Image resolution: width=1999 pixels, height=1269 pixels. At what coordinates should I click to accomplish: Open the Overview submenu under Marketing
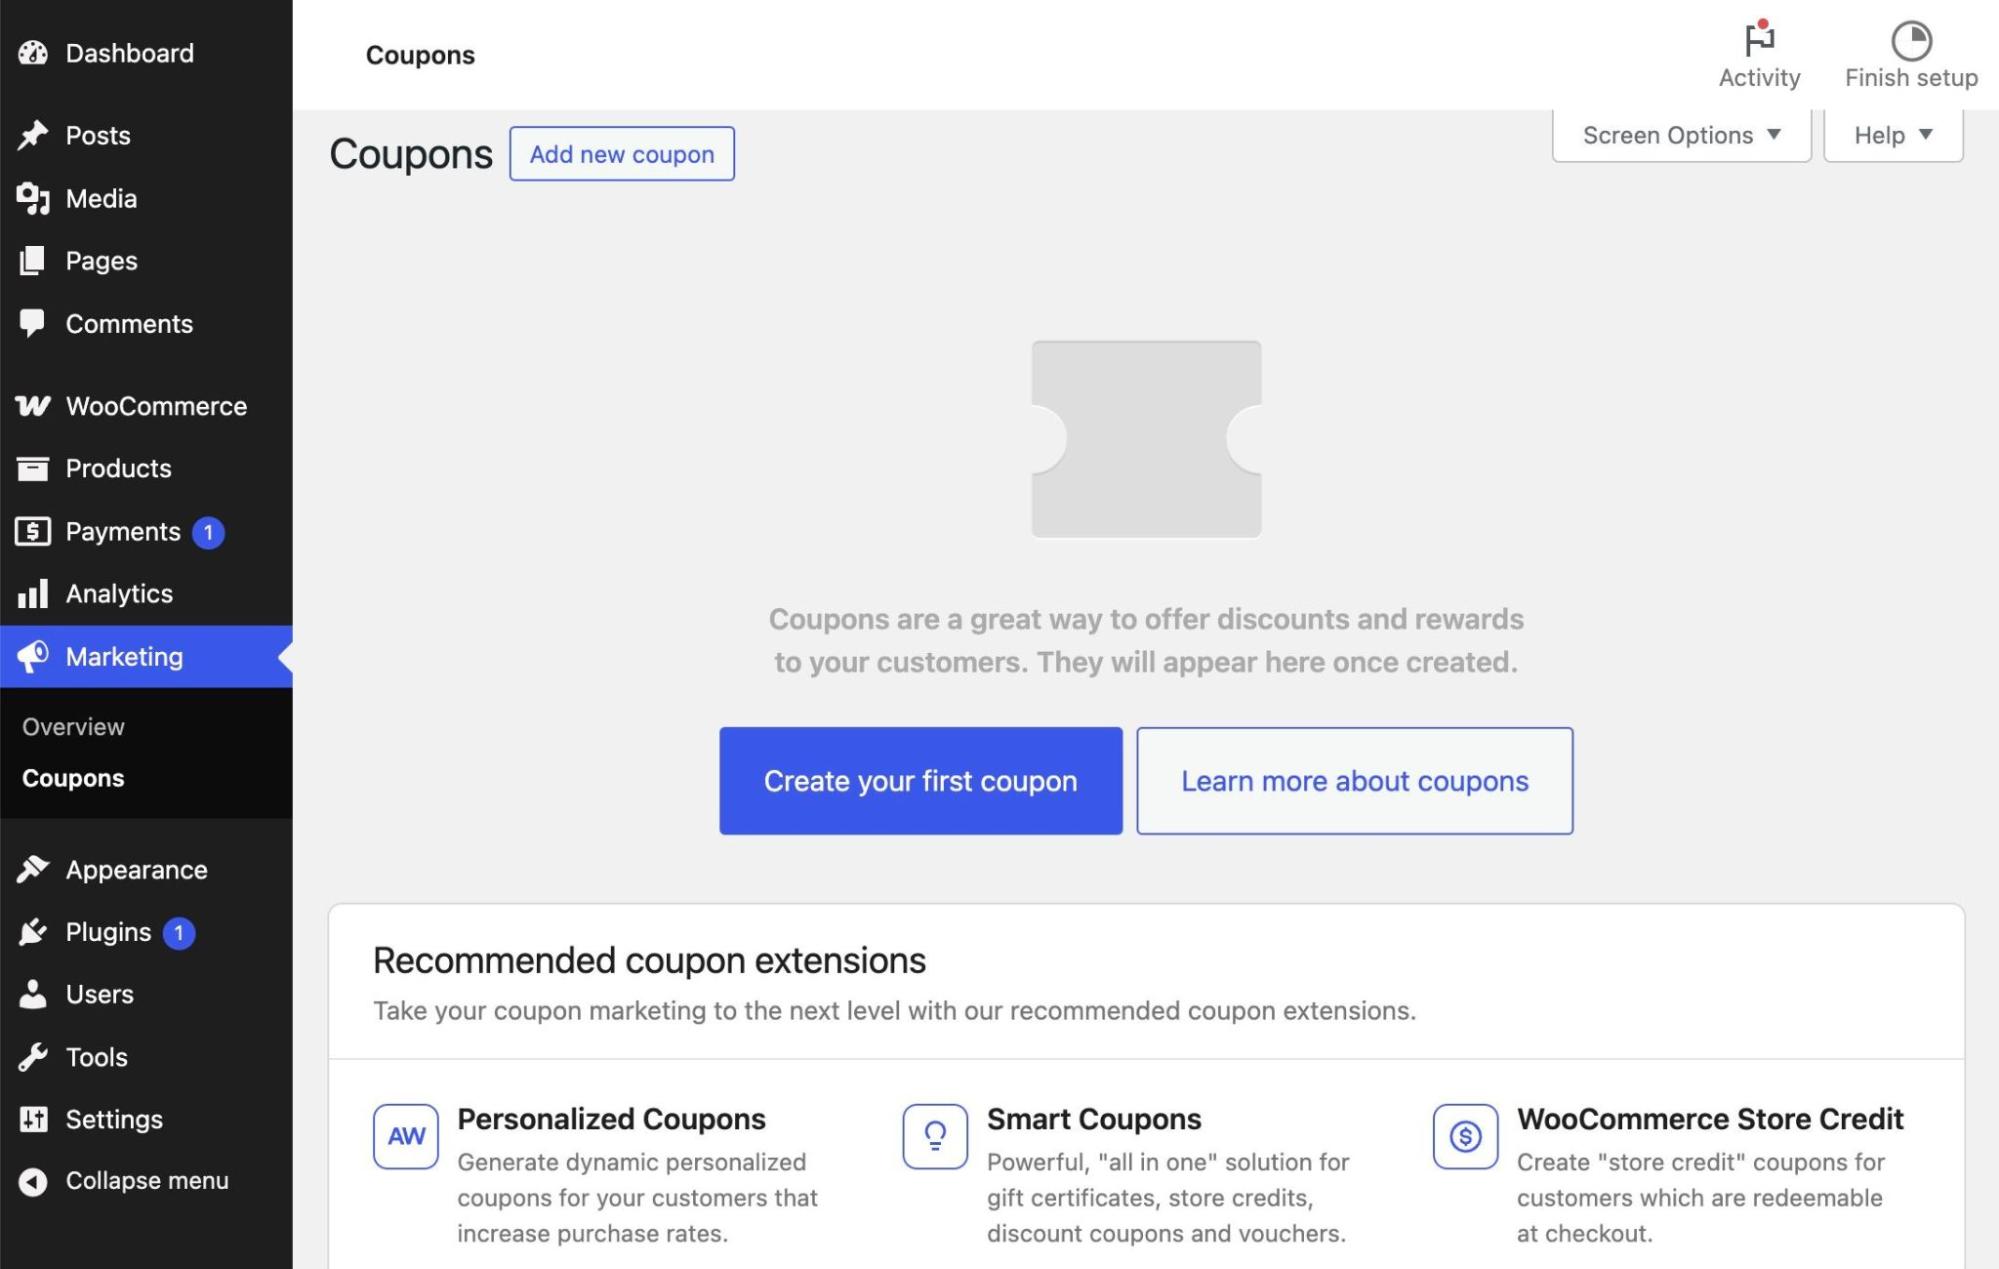(x=73, y=727)
